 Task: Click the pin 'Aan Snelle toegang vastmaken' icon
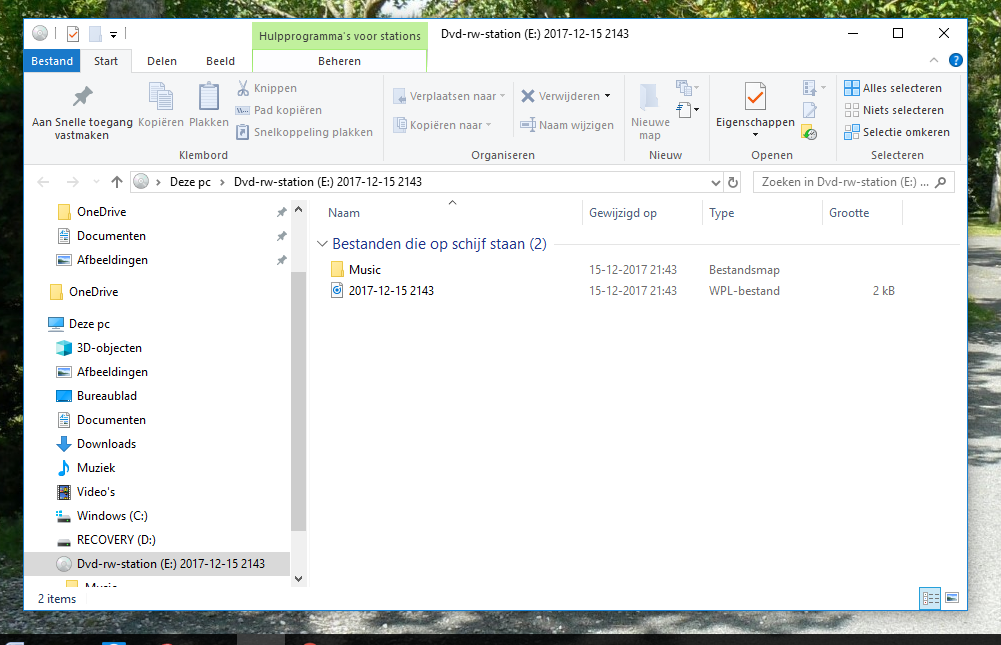click(x=82, y=96)
